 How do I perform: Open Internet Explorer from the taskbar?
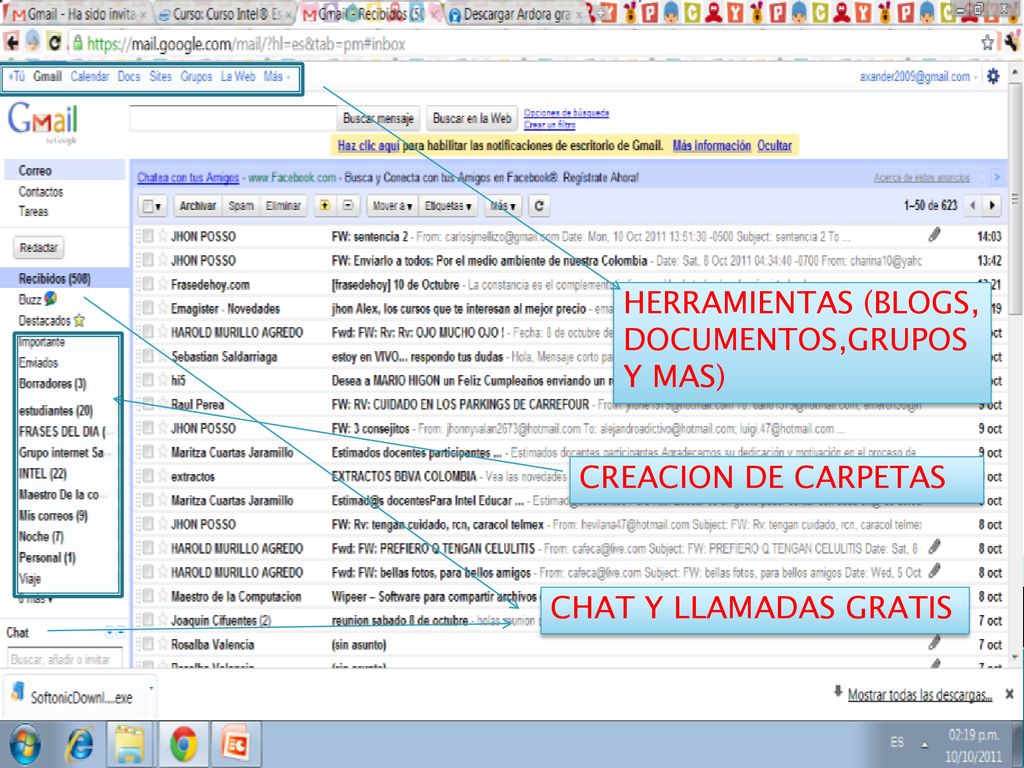[81, 744]
